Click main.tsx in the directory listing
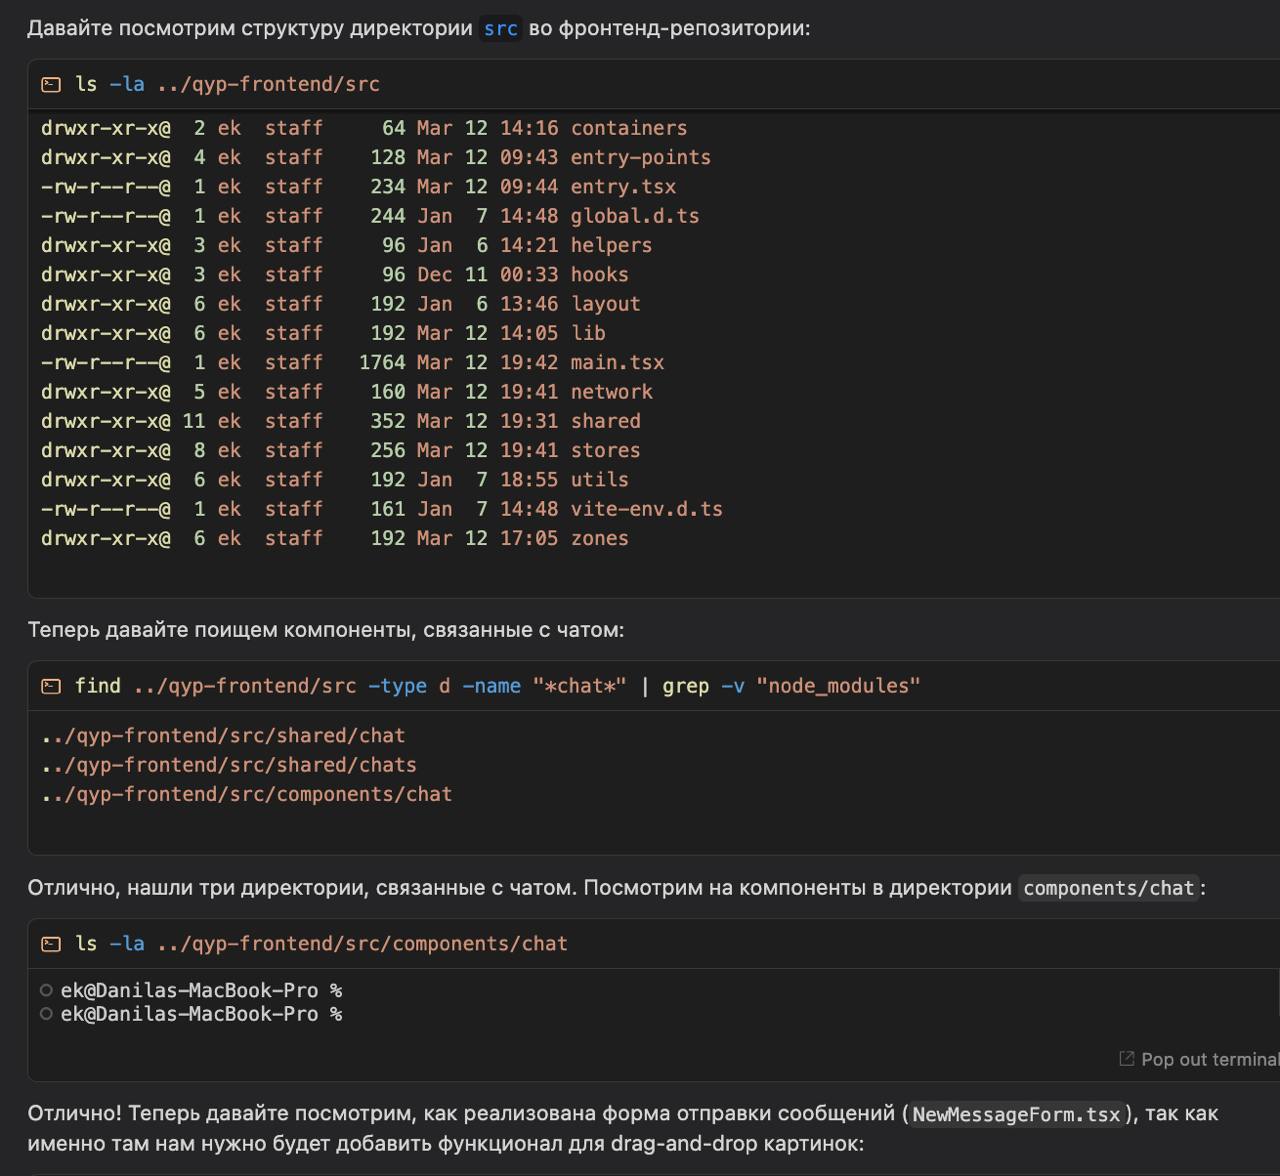 pos(617,362)
